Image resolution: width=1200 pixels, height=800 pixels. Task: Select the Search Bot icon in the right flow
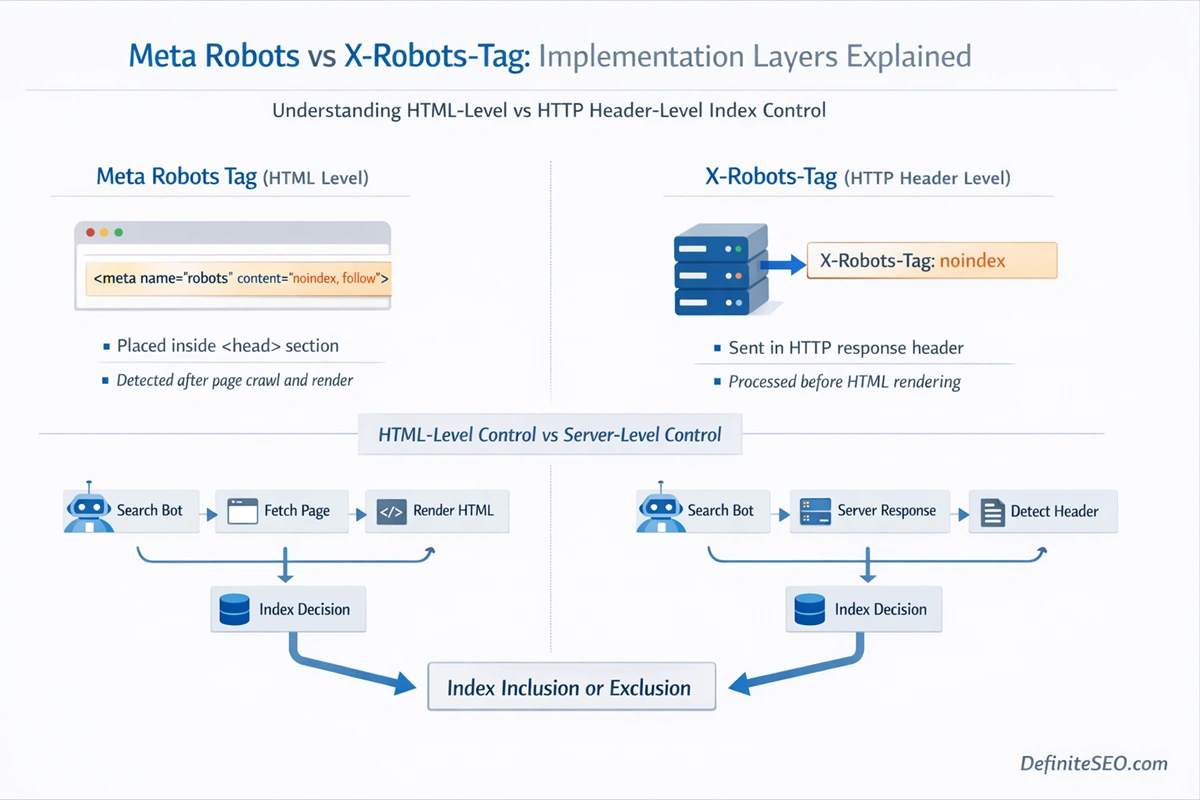coord(662,511)
